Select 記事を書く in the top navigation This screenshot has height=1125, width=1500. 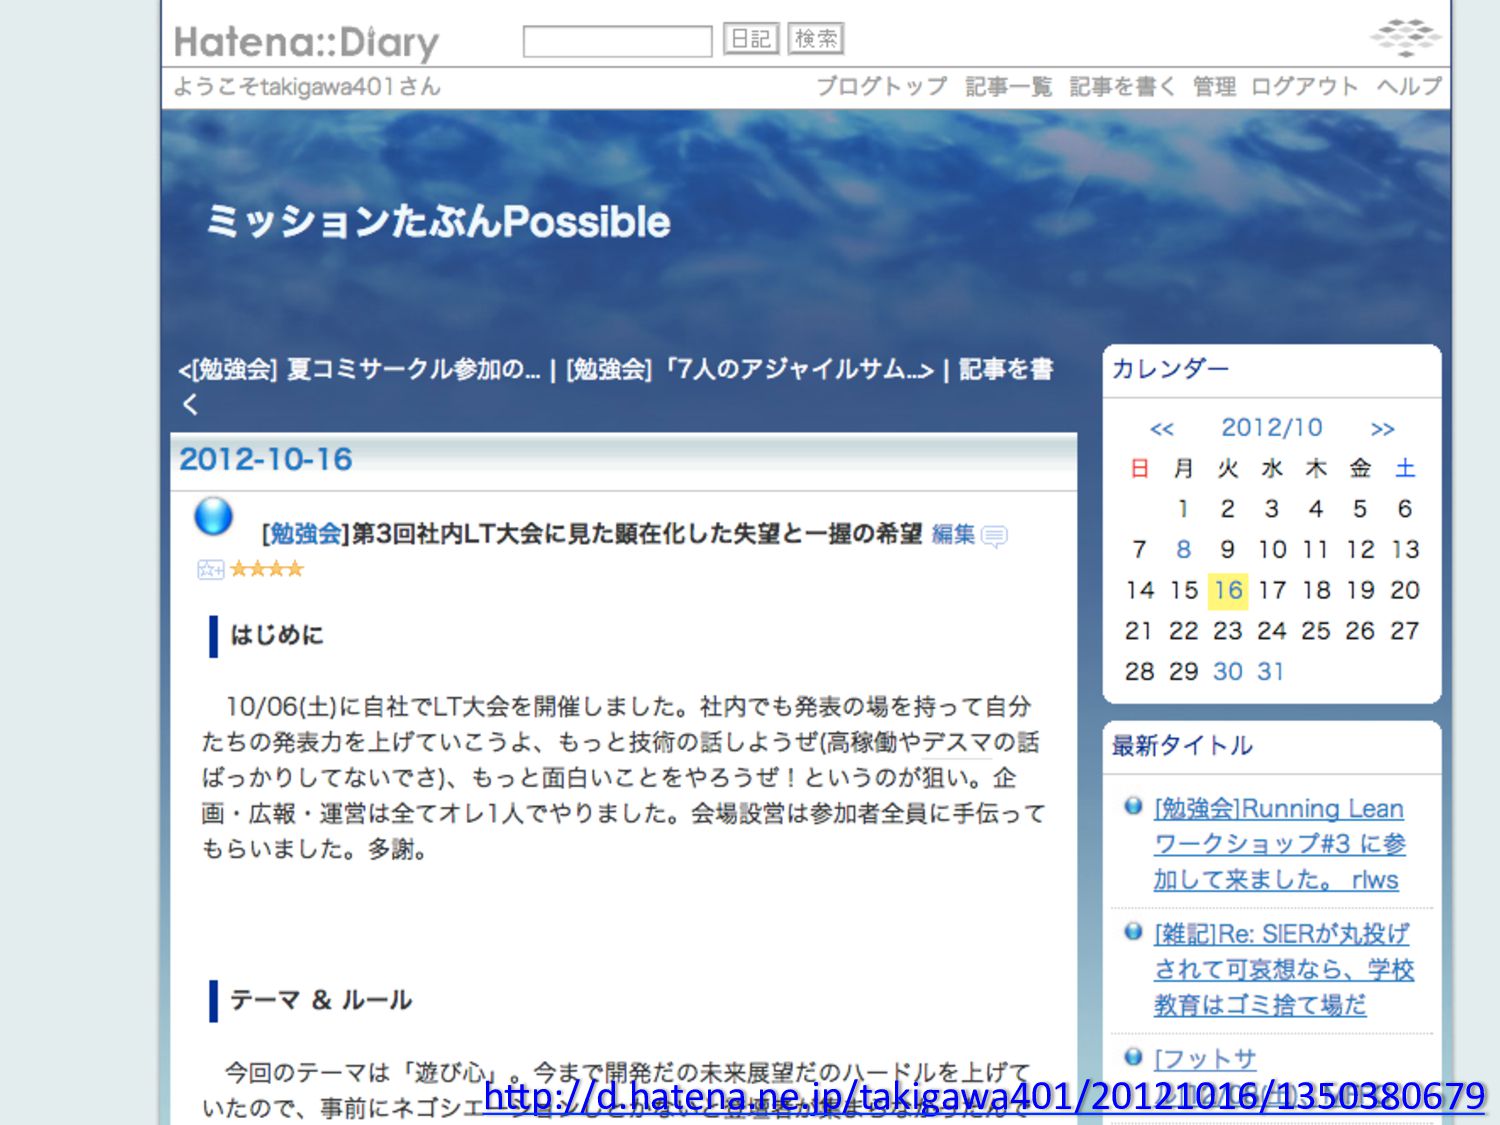point(1122,86)
